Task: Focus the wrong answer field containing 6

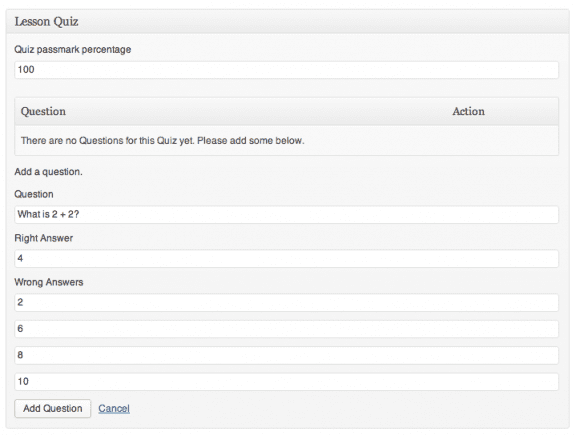Action: [287, 329]
